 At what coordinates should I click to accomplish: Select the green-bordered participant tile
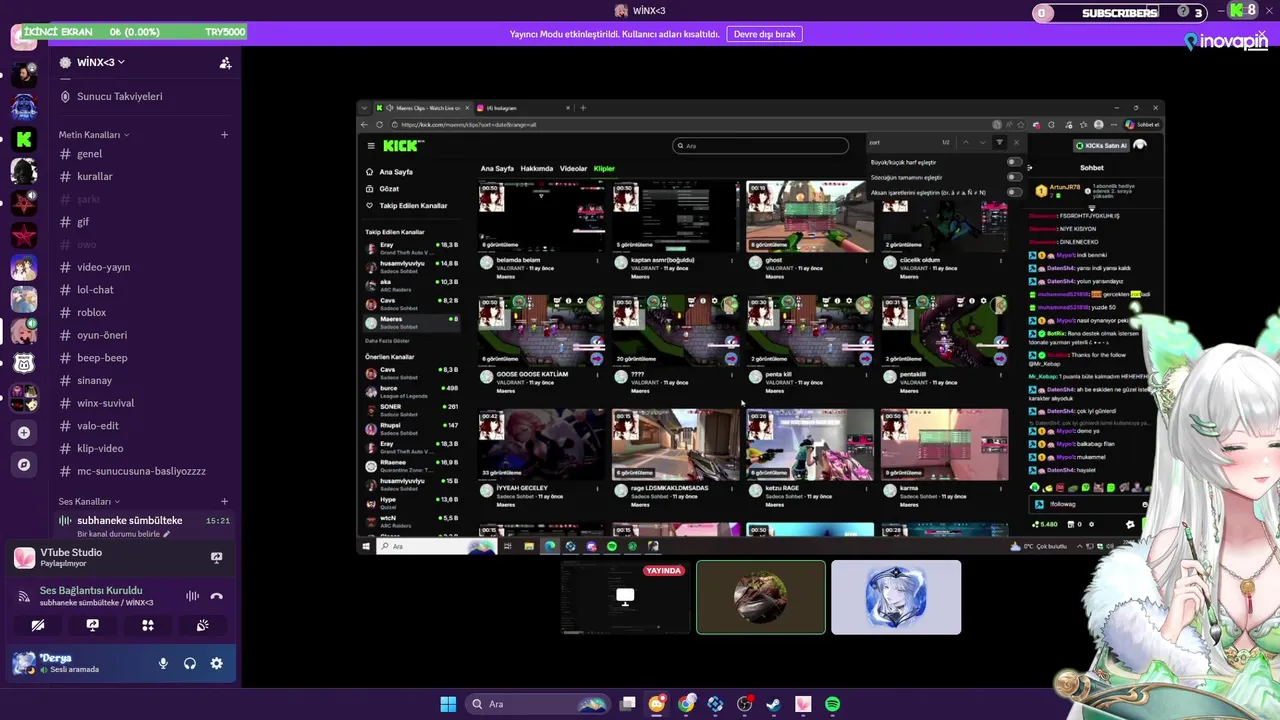761,597
